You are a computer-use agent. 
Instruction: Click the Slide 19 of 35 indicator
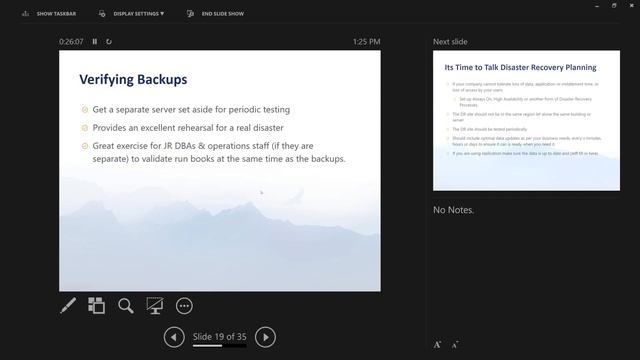(x=220, y=337)
